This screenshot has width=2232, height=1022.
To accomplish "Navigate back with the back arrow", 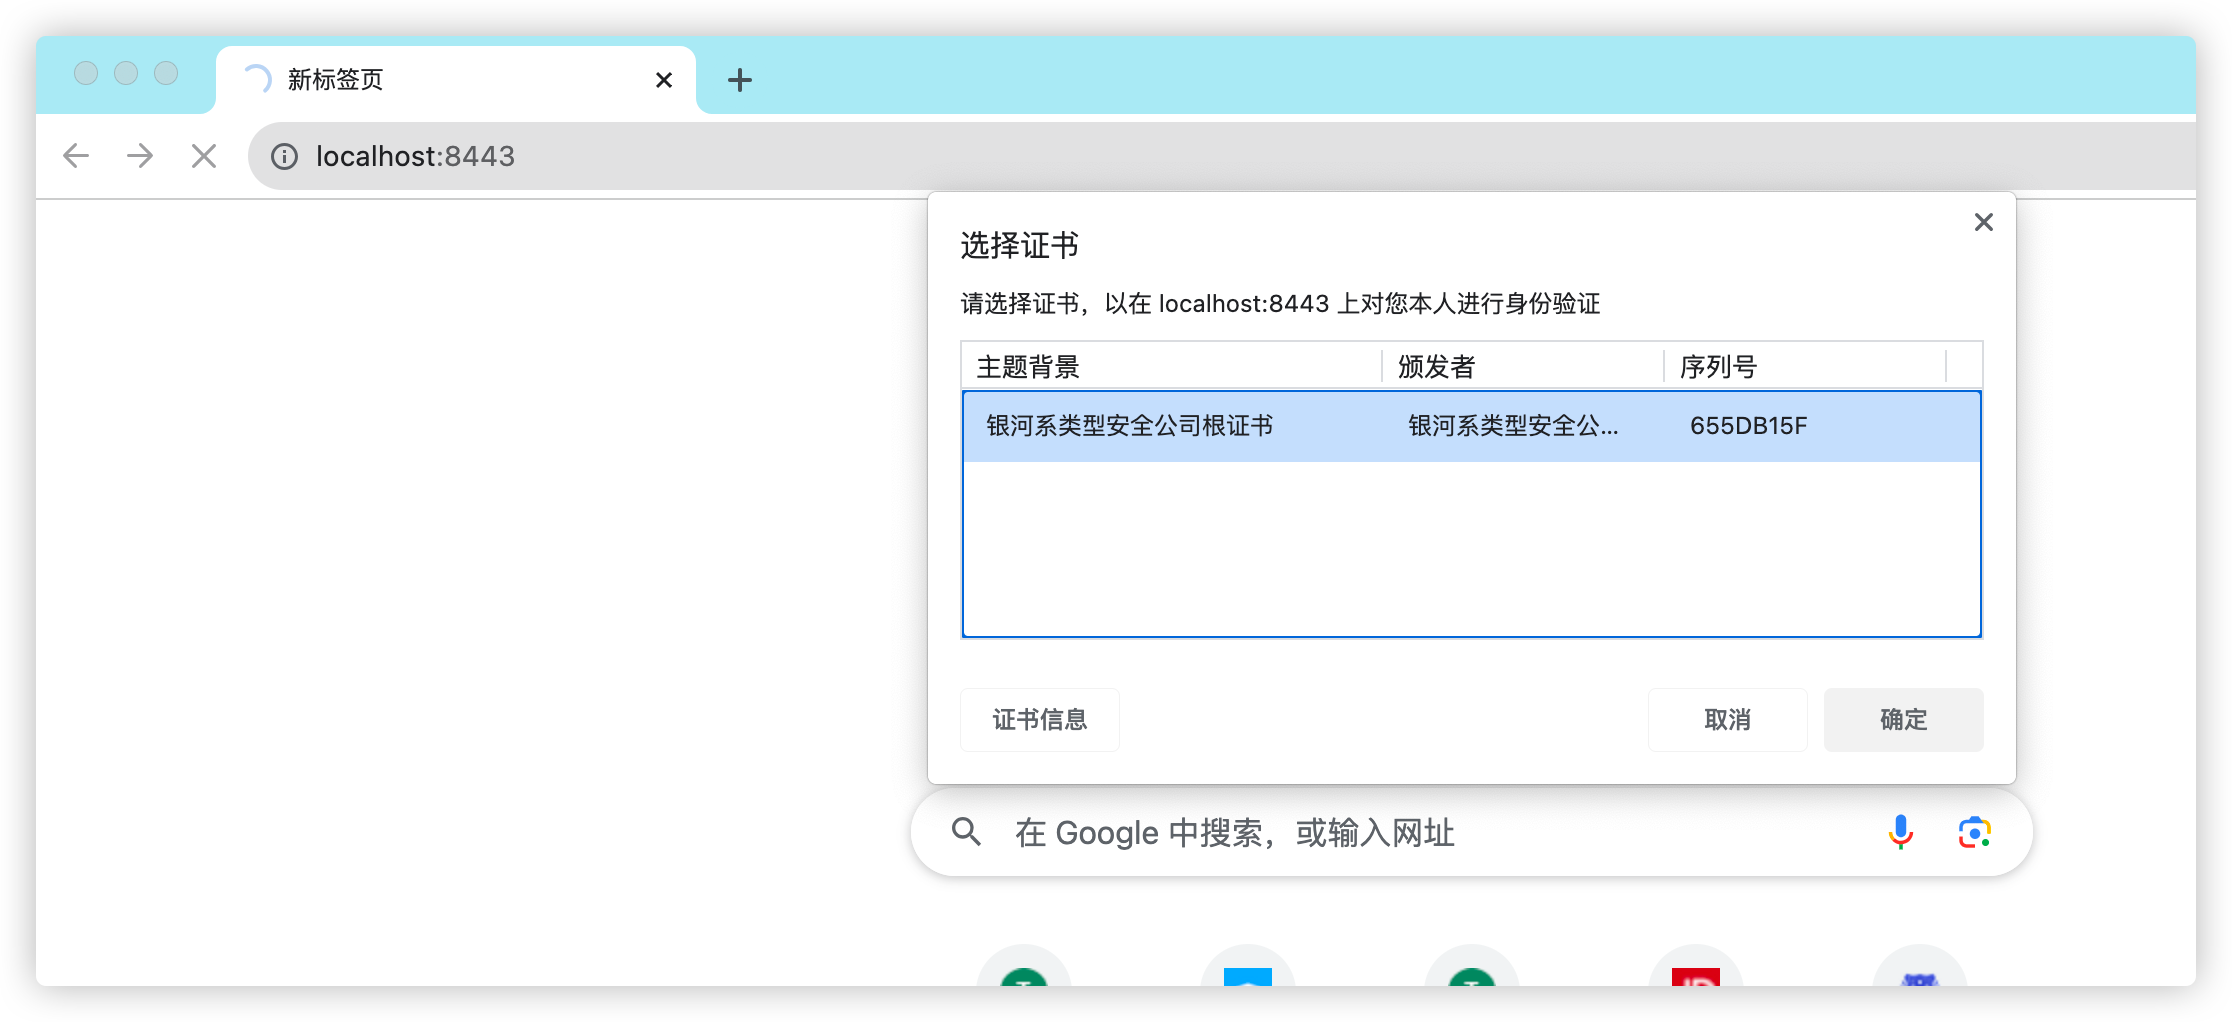I will tap(75, 156).
